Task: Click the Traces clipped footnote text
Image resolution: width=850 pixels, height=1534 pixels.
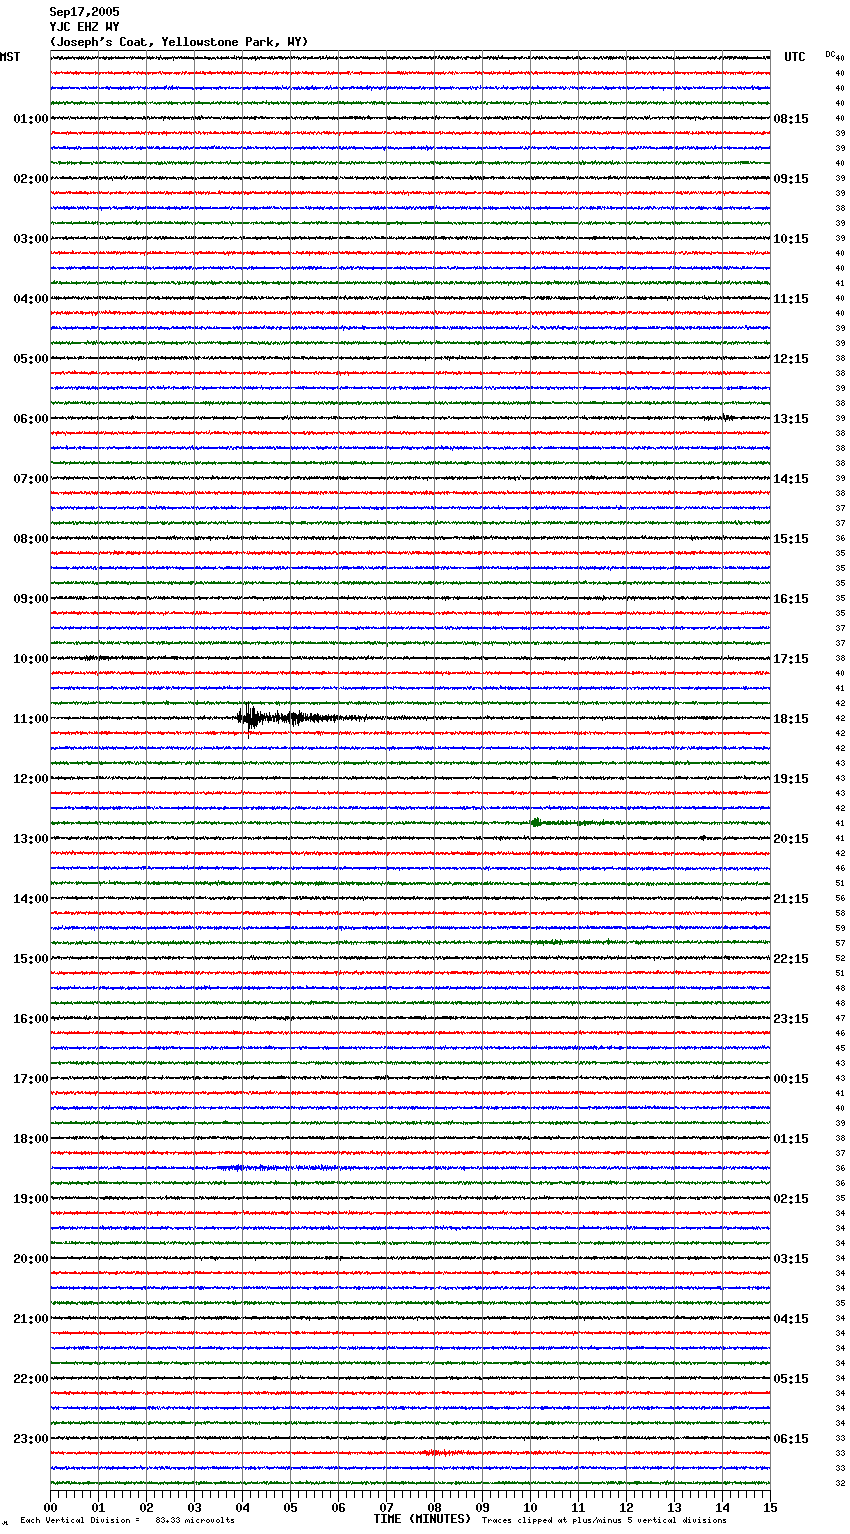Action: (604, 1520)
